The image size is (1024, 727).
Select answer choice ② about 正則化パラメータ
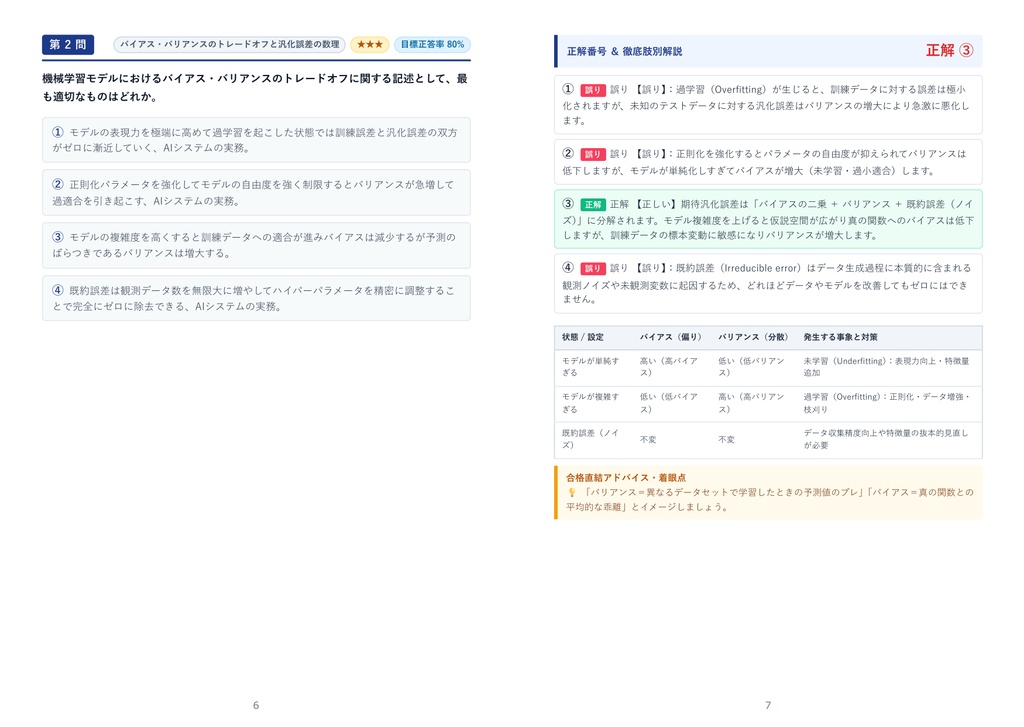(x=256, y=193)
